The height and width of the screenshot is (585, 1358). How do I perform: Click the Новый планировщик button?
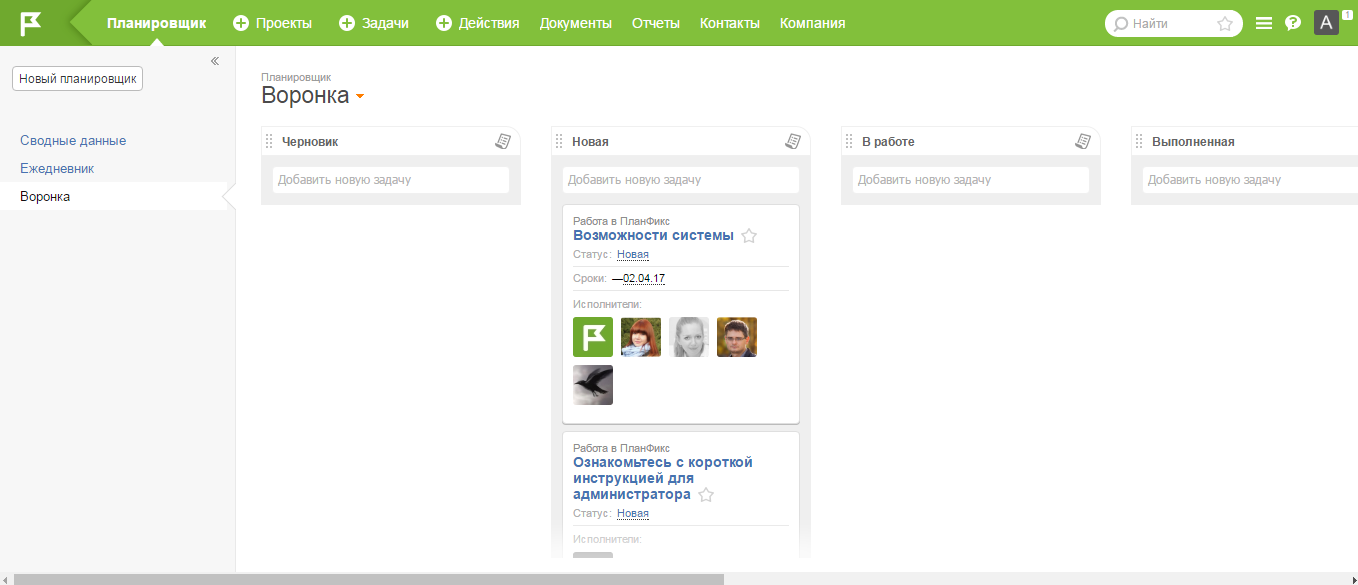coord(77,79)
